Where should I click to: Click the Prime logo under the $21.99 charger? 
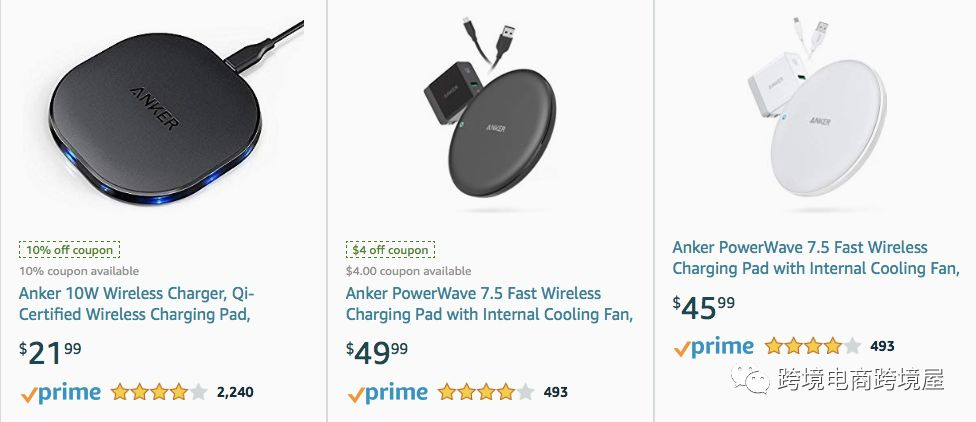click(60, 392)
